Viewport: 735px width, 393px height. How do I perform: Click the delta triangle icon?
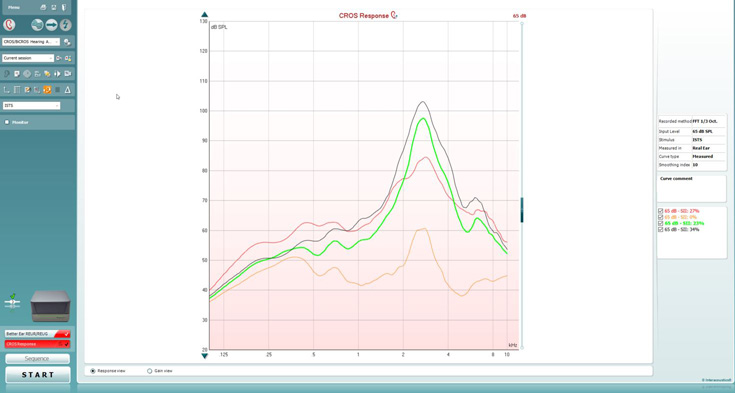tap(68, 90)
